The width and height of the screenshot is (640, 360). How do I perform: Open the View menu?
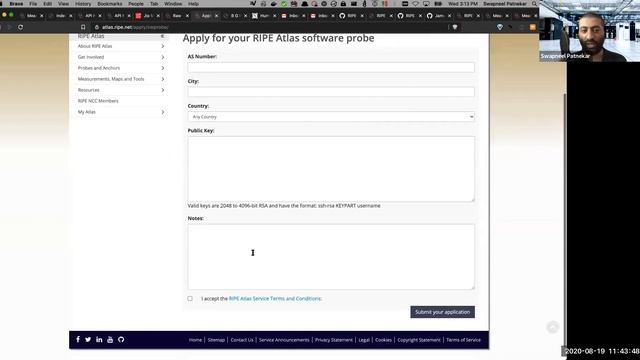63,4
